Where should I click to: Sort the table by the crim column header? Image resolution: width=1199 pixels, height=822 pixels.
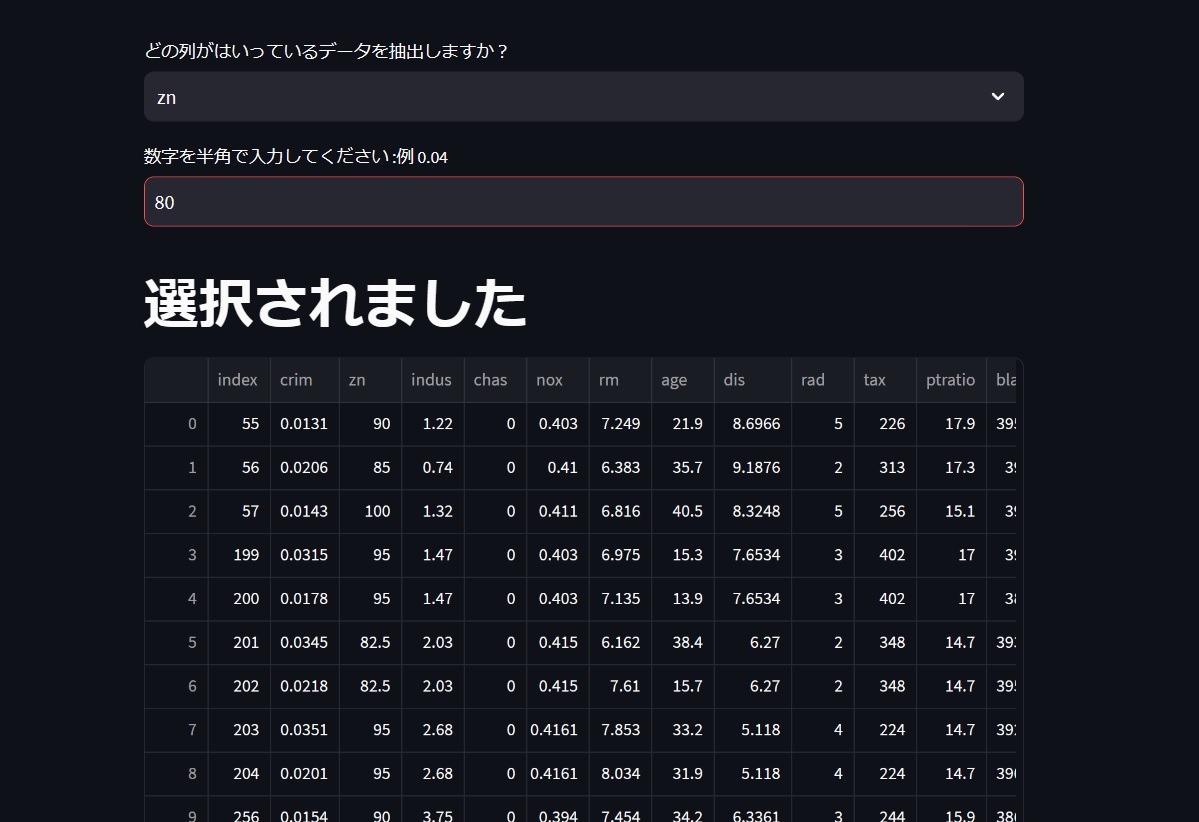(x=296, y=380)
